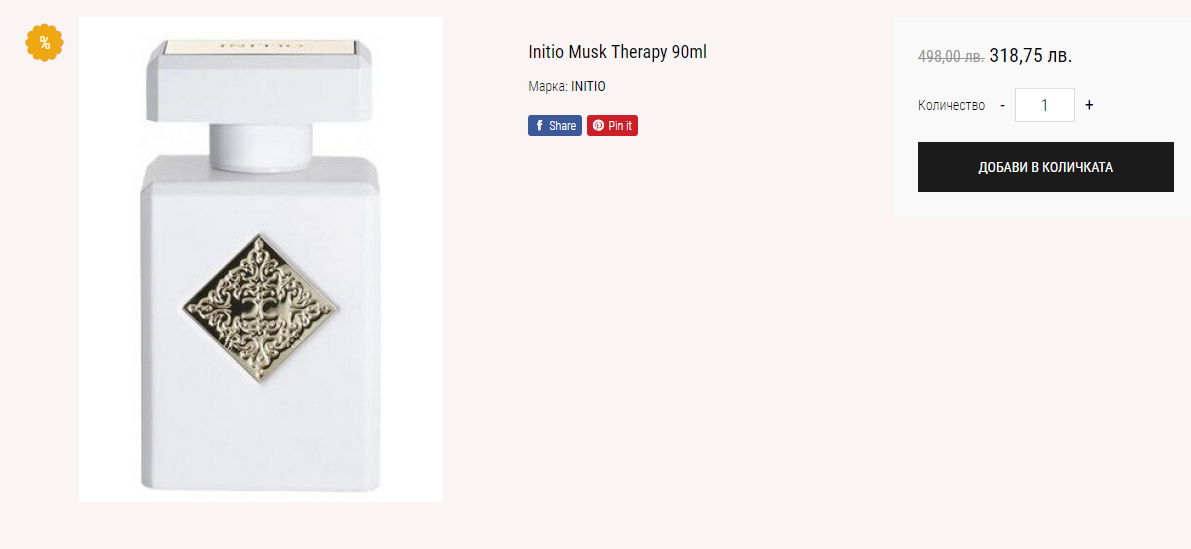
Task: Add to cart via ДОБАВИ В КОЛИЧКАТА button
Action: (1045, 167)
